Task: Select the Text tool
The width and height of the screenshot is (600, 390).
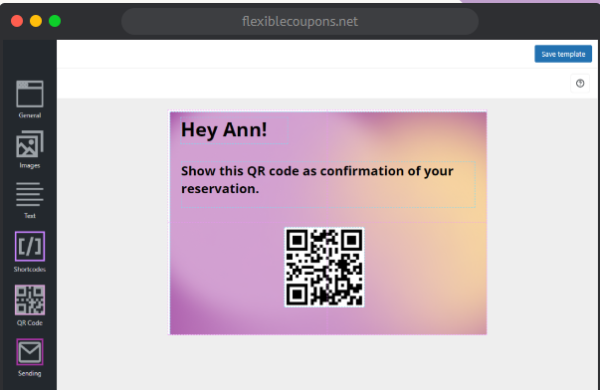Action: (x=29, y=200)
